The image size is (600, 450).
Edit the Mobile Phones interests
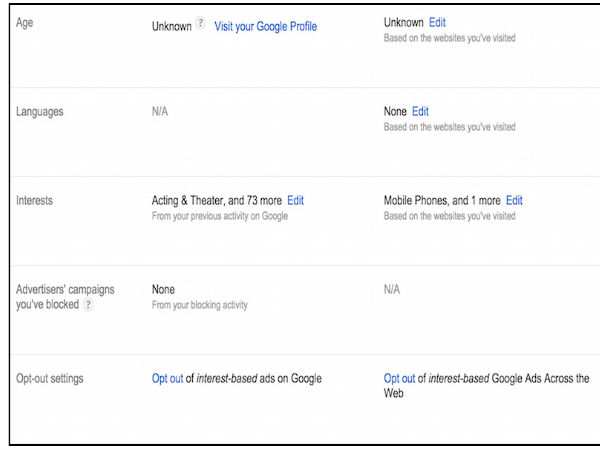click(514, 200)
